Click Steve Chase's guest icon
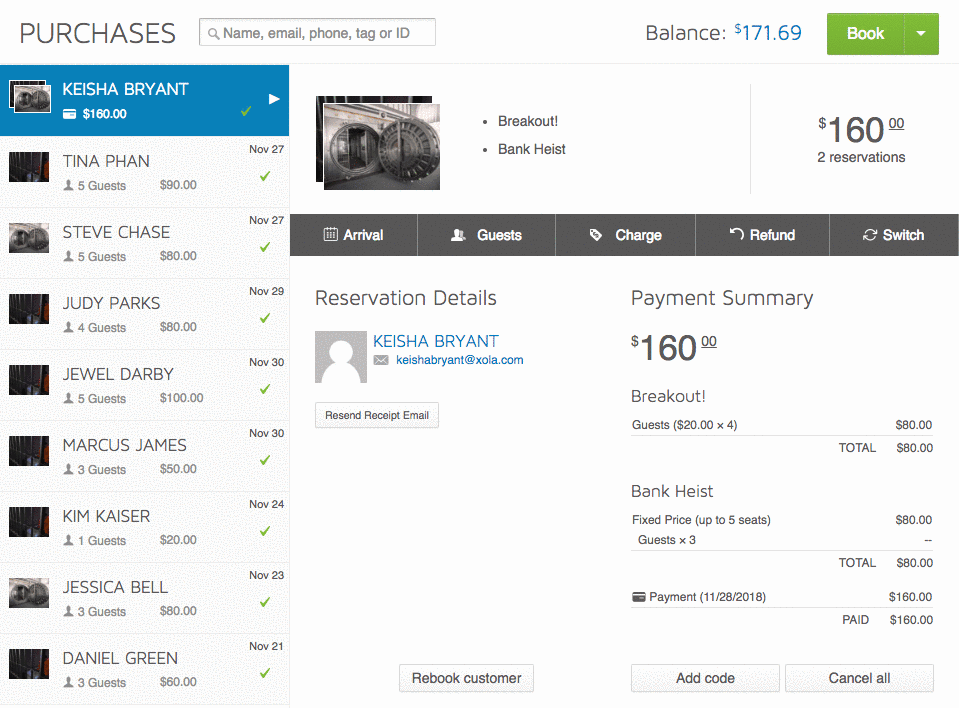959x708 pixels. tap(68, 256)
